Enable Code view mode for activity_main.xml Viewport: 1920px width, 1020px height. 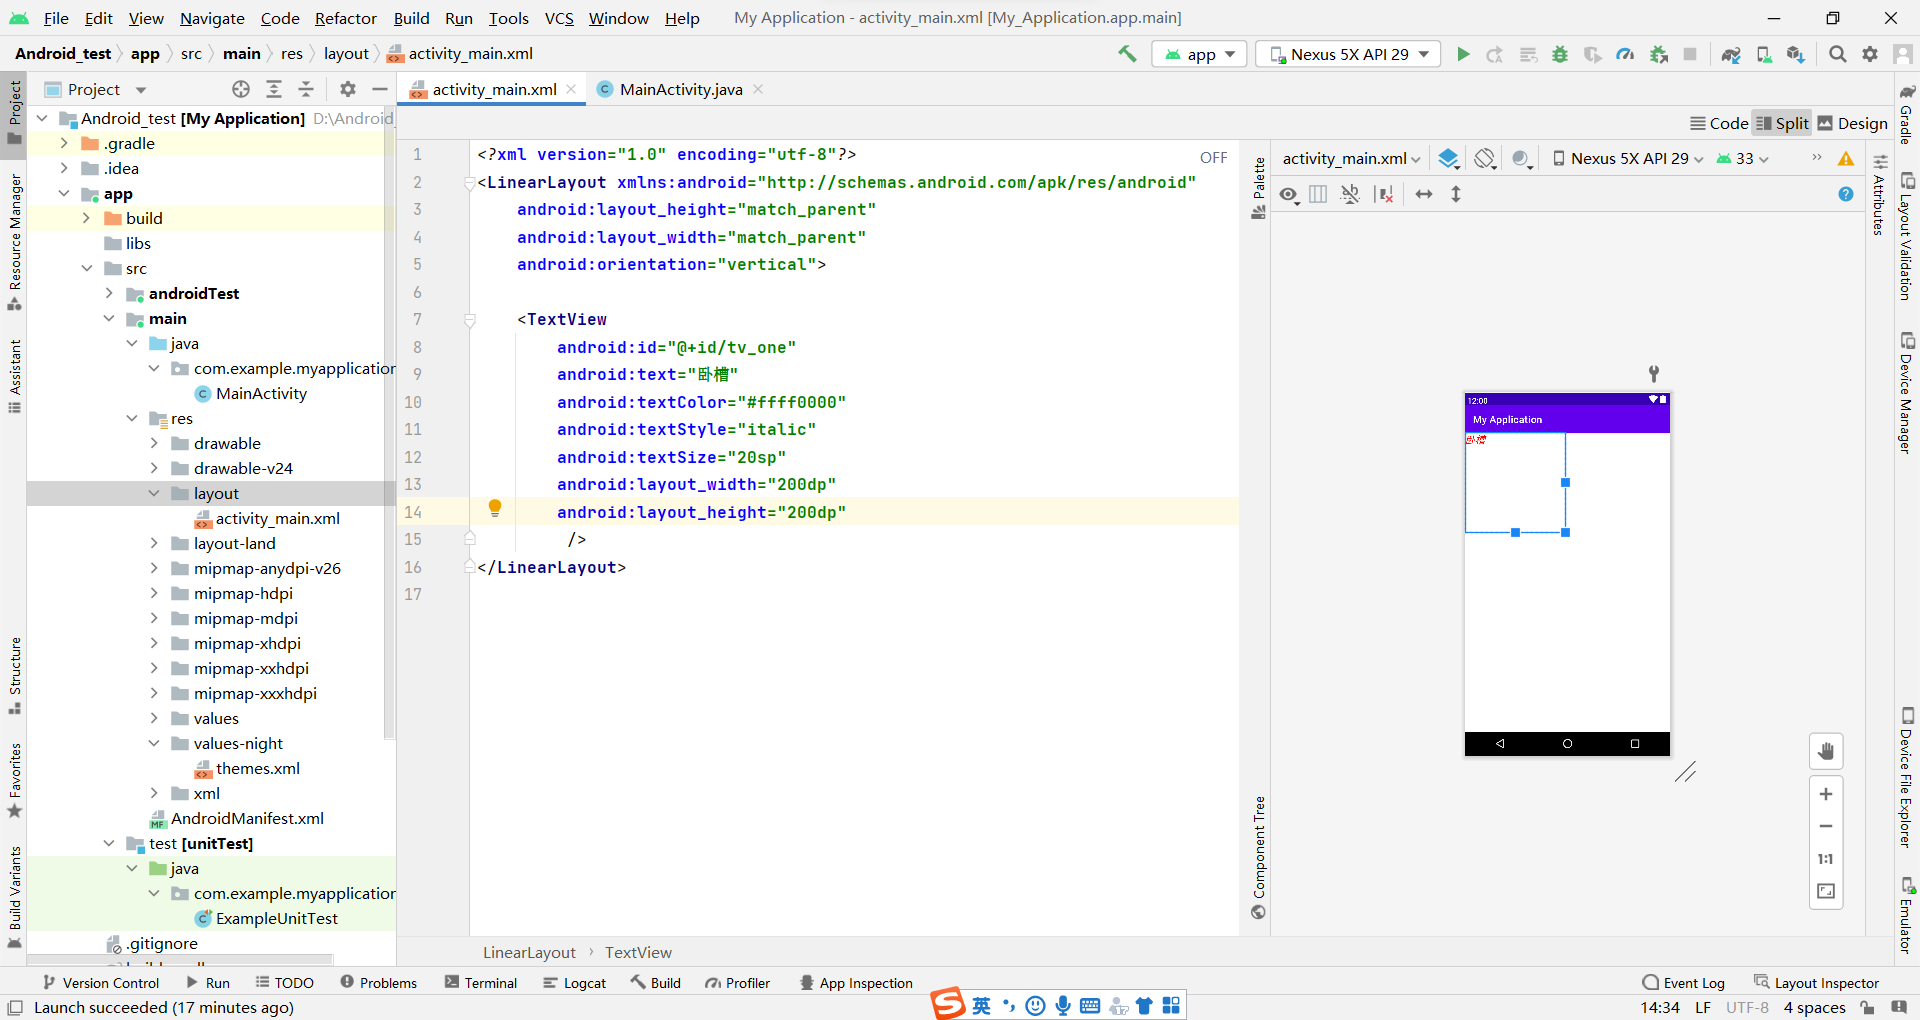pyautogui.click(x=1718, y=122)
